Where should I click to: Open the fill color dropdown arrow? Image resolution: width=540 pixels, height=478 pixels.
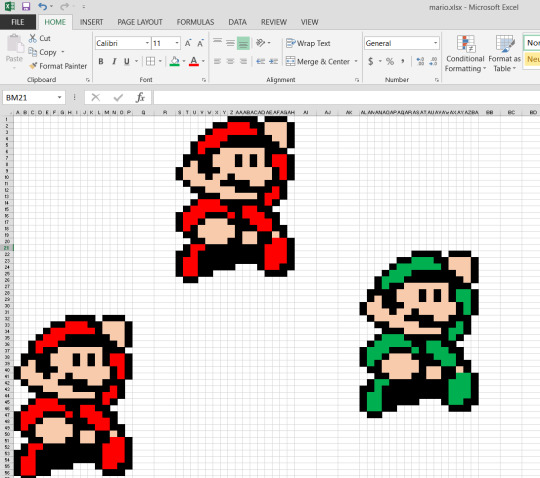coord(184,61)
